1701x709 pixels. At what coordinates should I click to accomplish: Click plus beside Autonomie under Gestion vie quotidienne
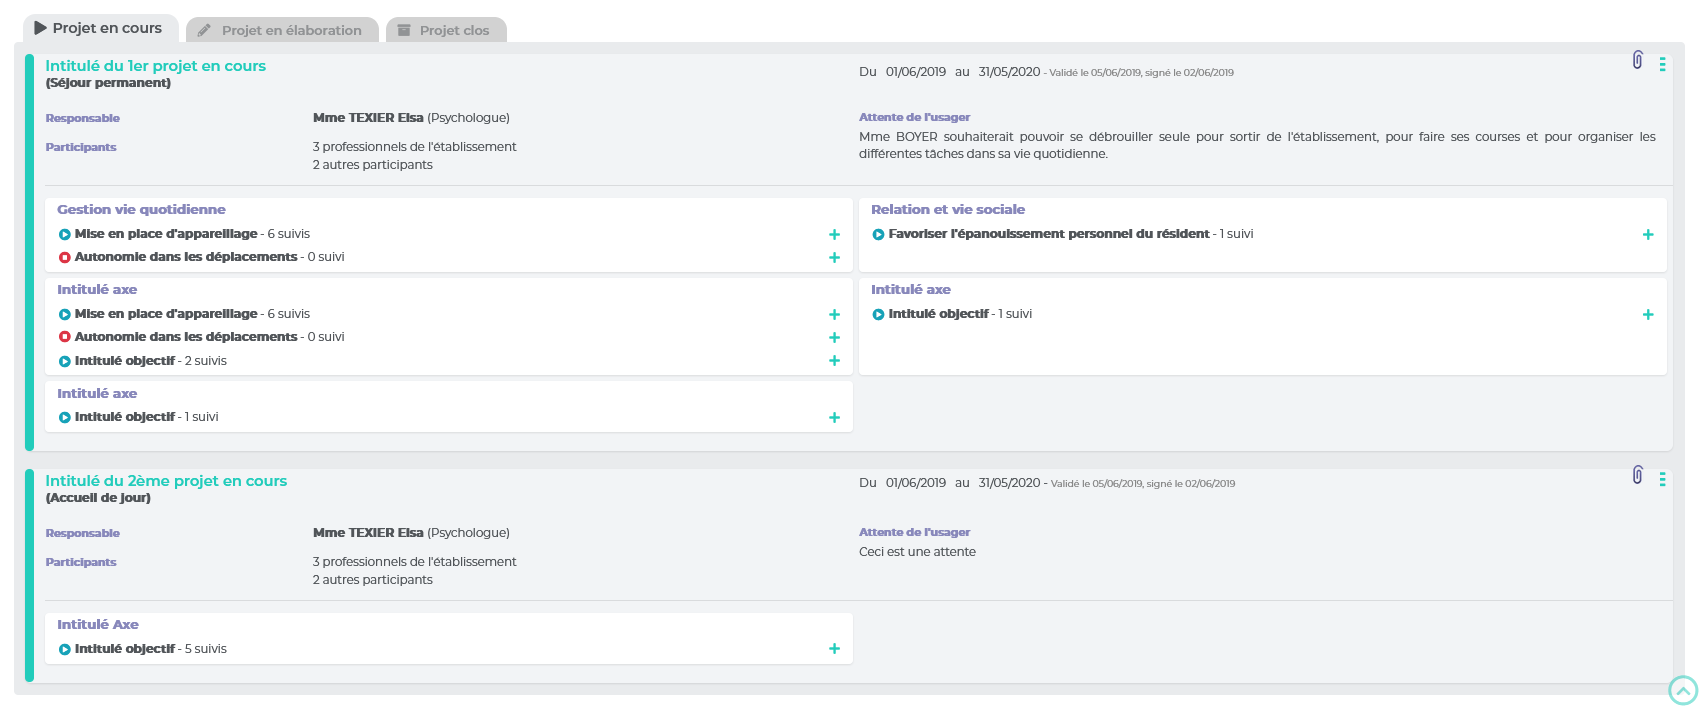pos(834,258)
